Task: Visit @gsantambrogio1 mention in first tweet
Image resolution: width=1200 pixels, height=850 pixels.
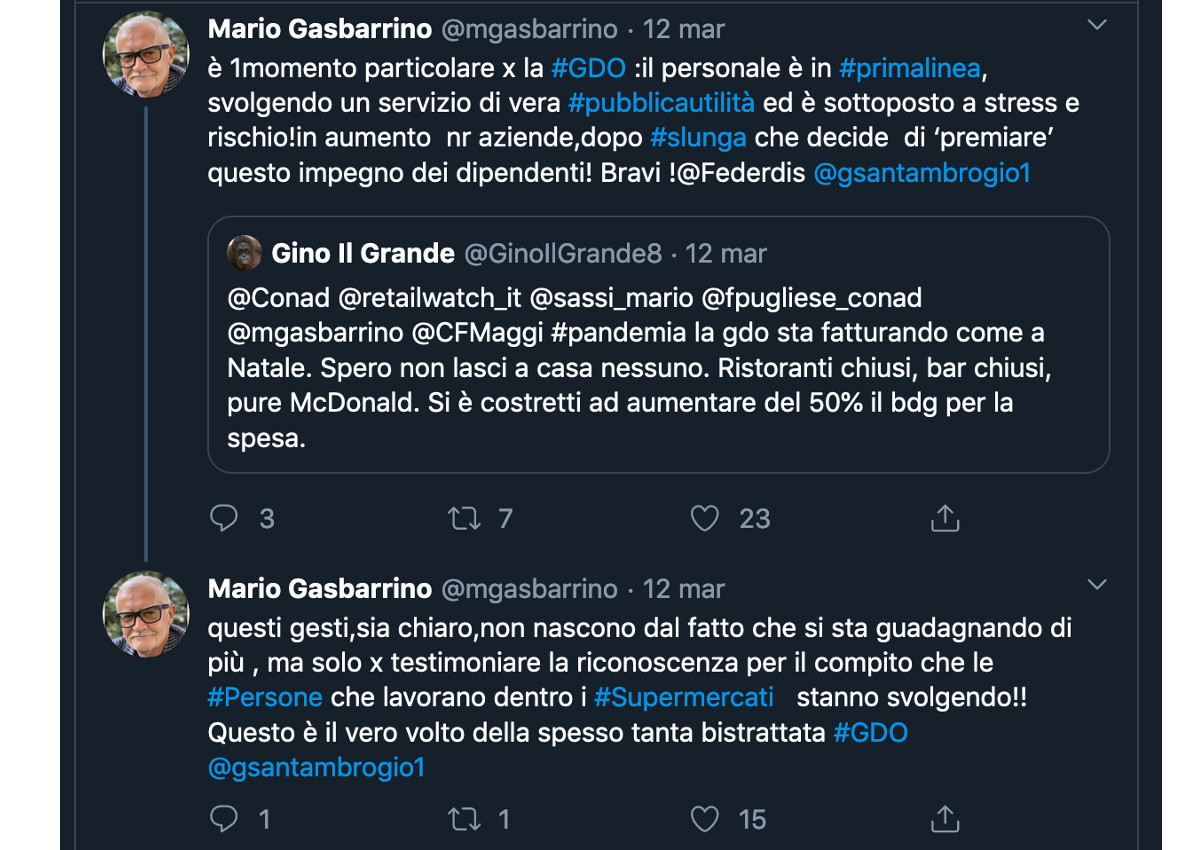Action: coord(922,173)
